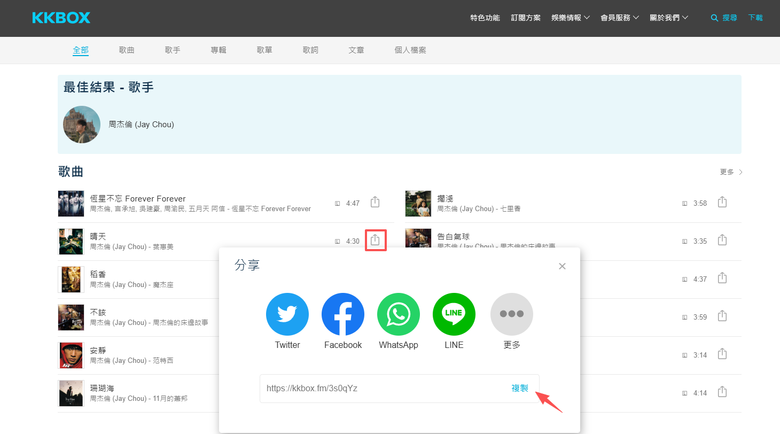780x434 pixels.
Task: Open song title 擱淺
Action: click(x=445, y=198)
